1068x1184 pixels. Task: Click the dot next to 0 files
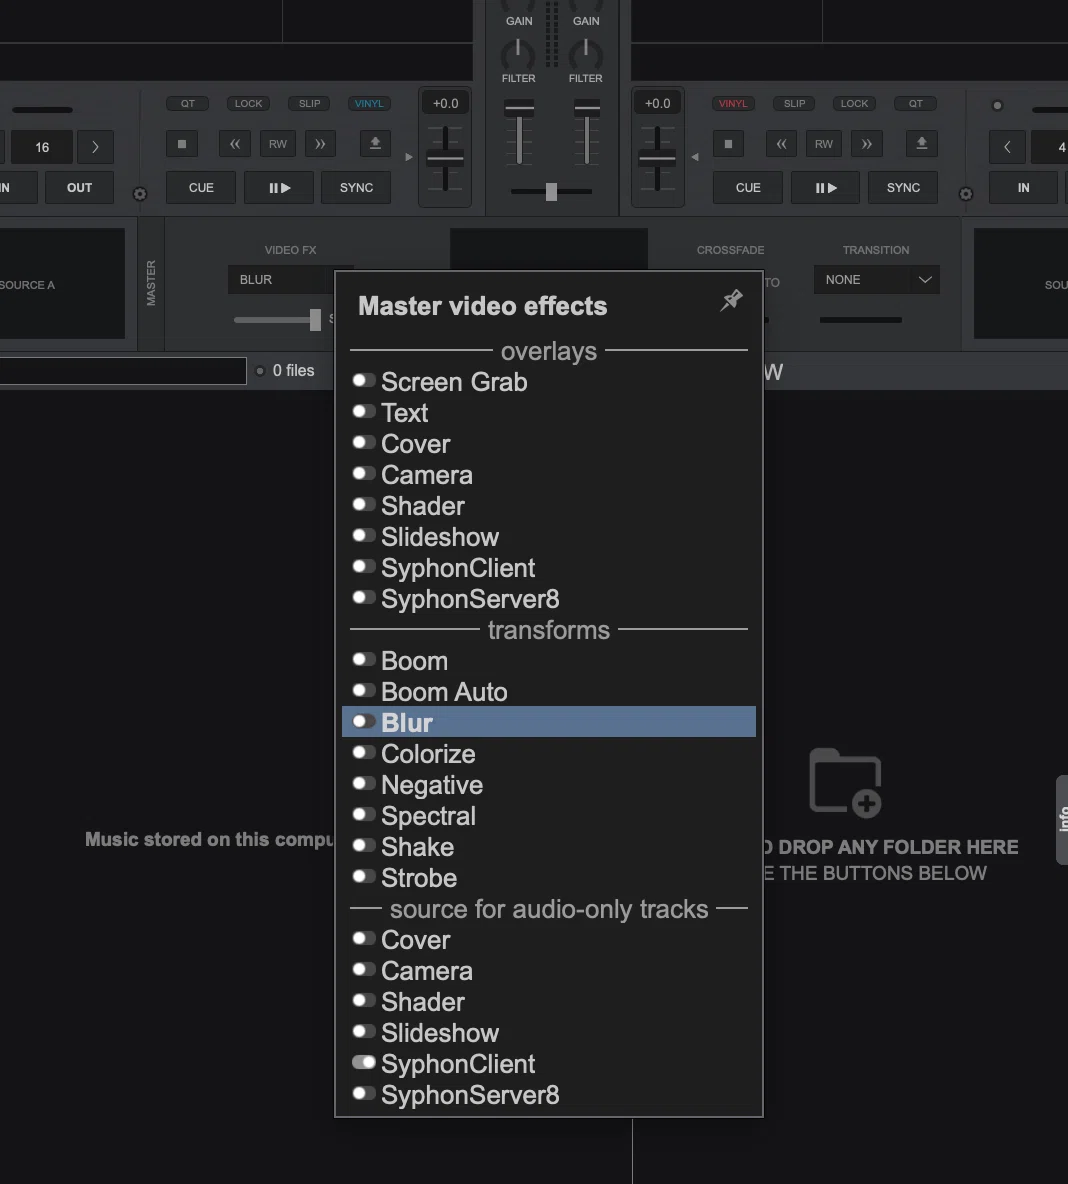(x=260, y=371)
